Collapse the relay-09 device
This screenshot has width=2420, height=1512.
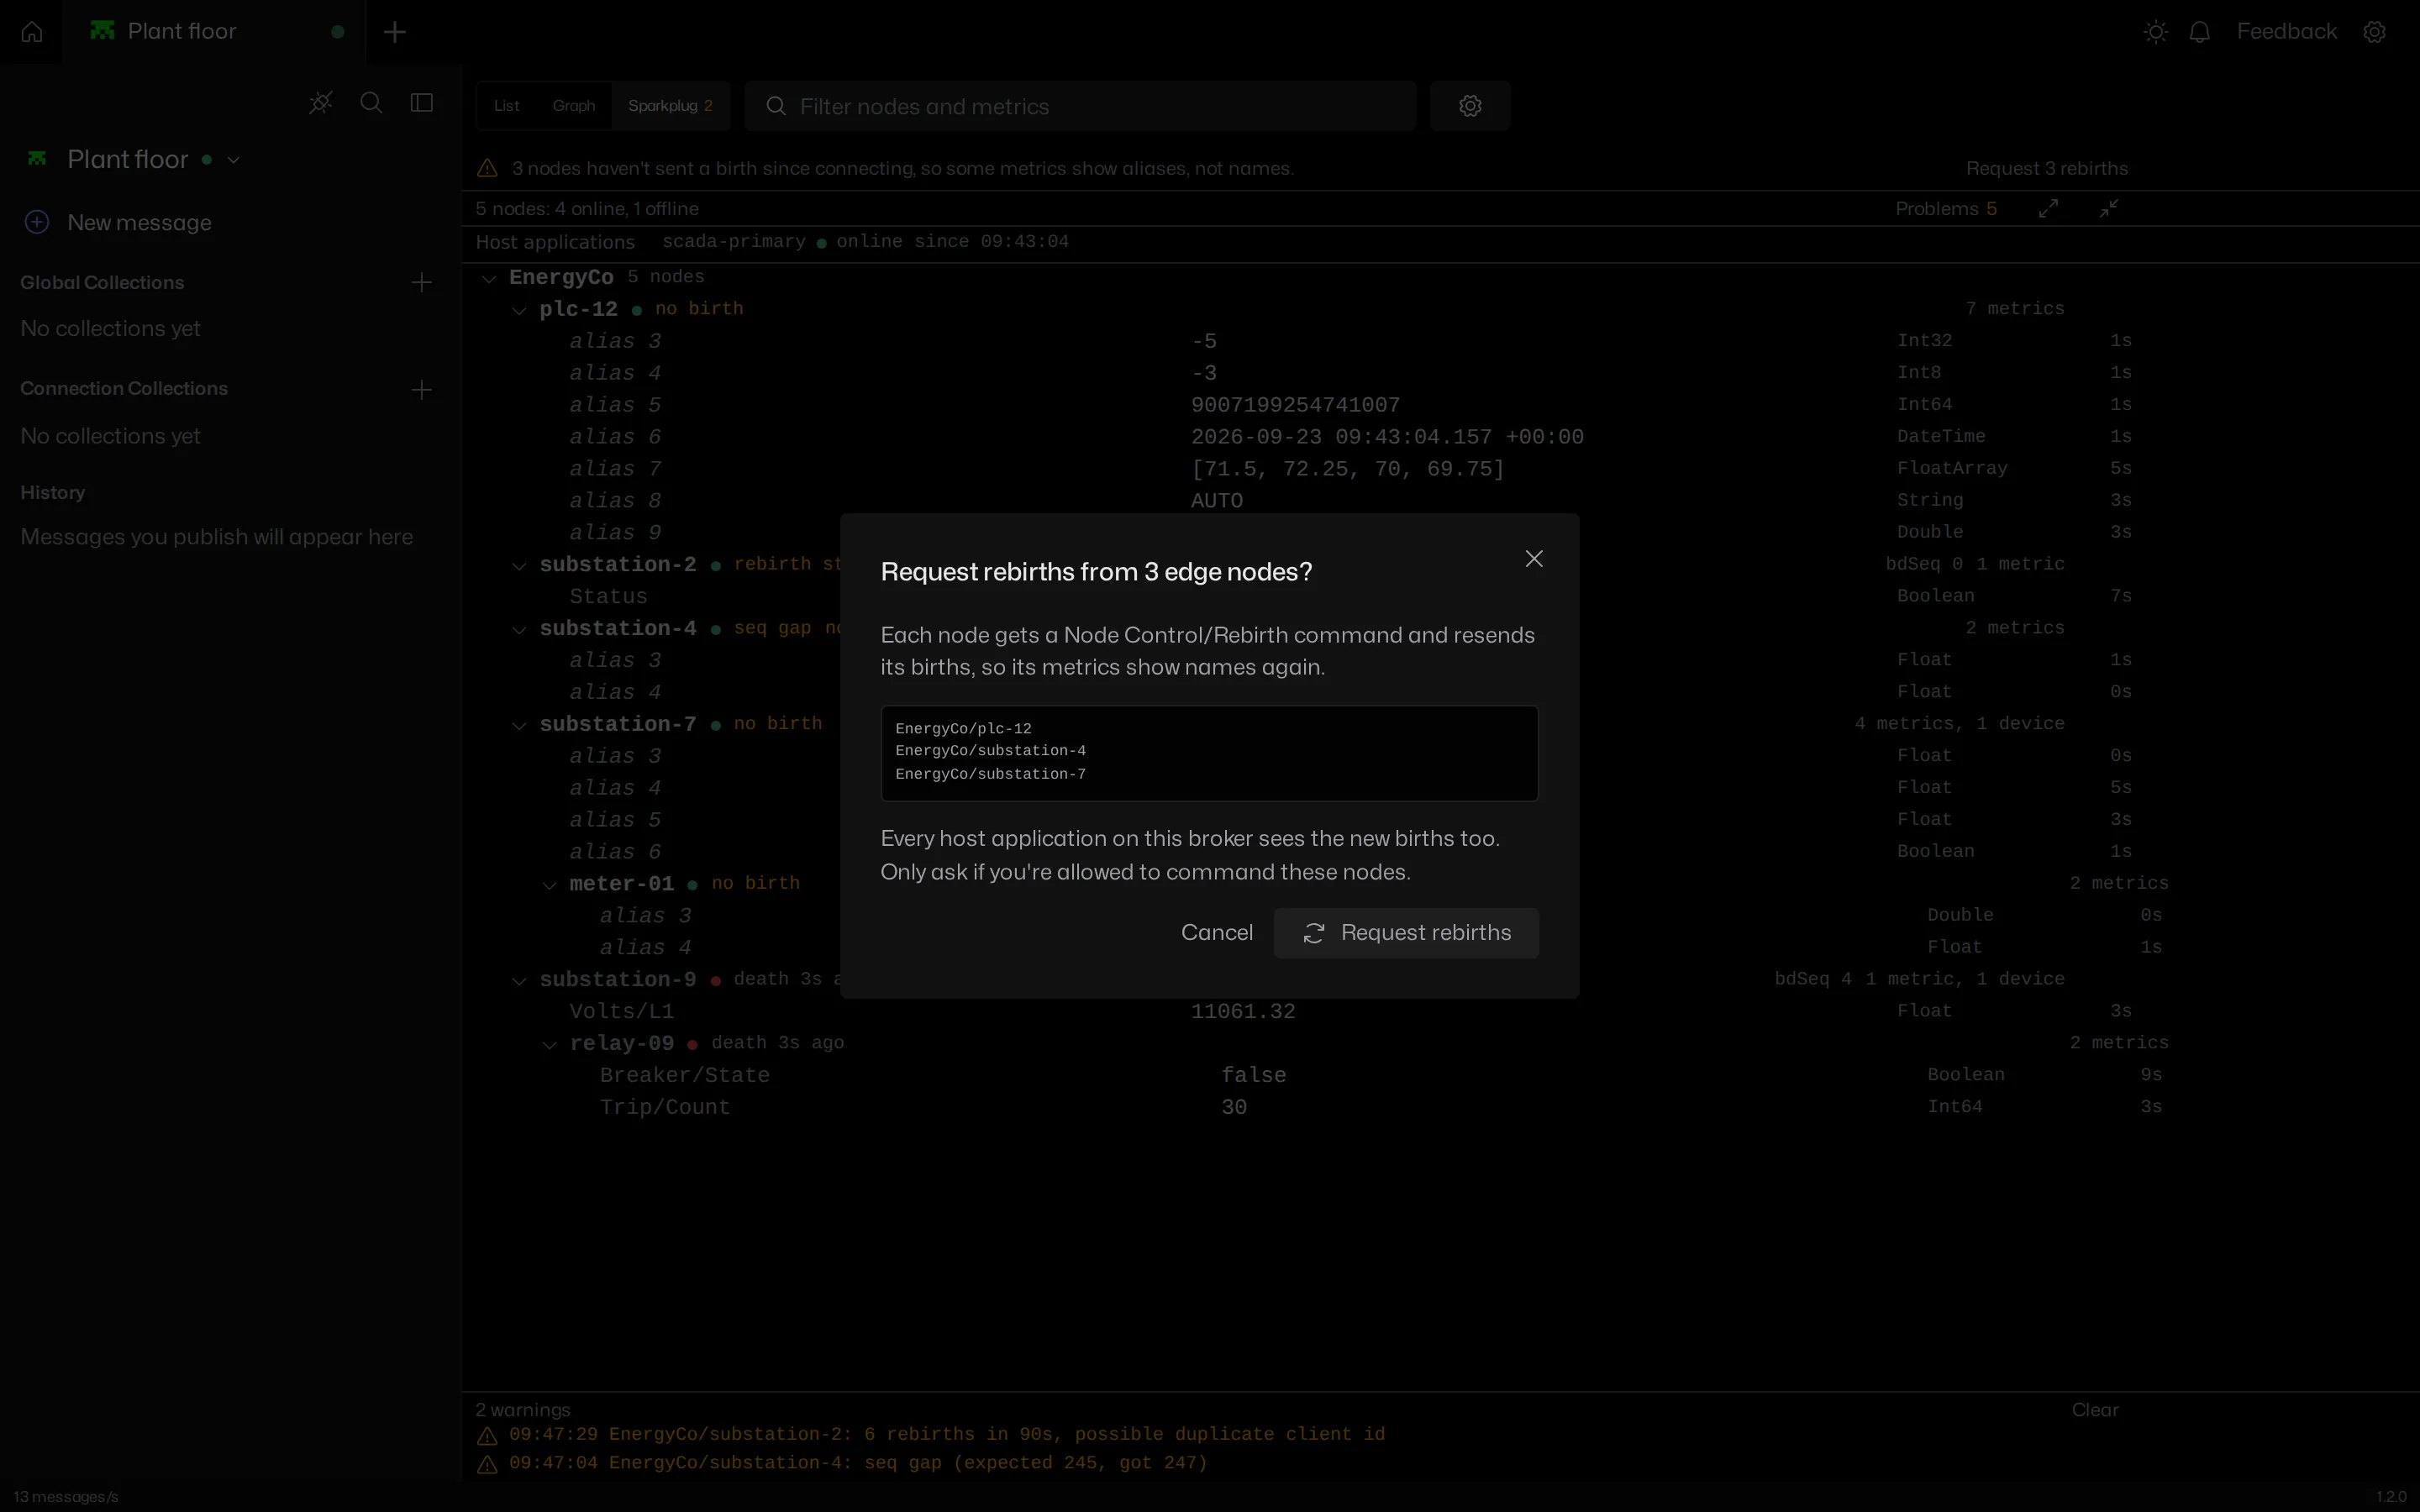pos(549,1045)
